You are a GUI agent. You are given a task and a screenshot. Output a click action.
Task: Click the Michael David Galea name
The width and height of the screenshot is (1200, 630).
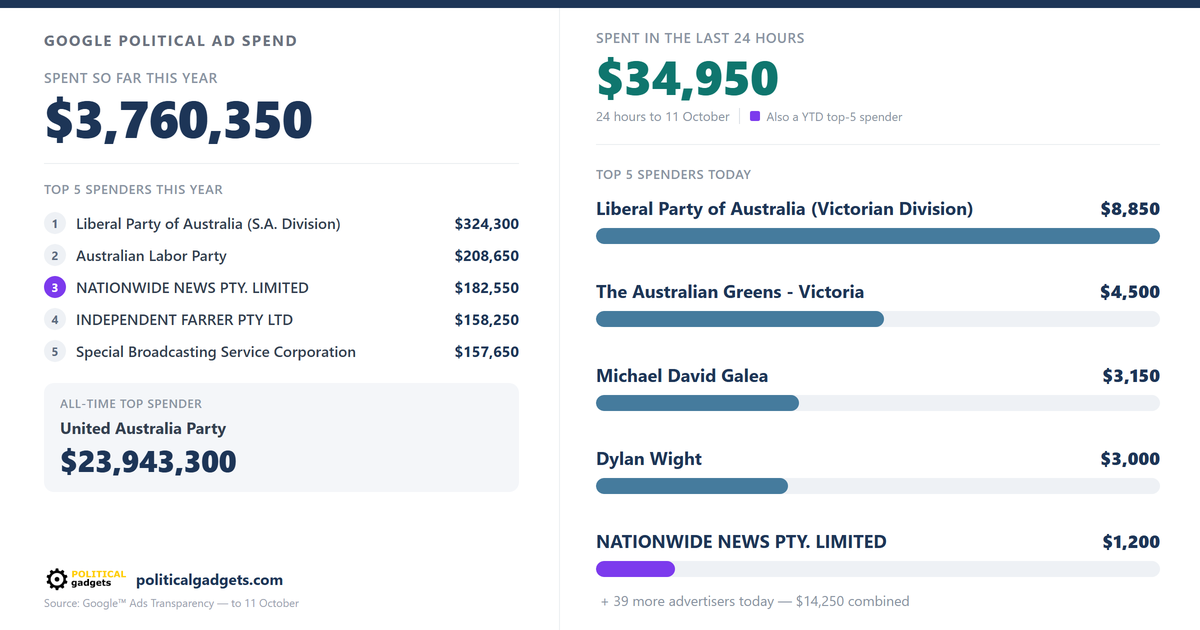682,376
